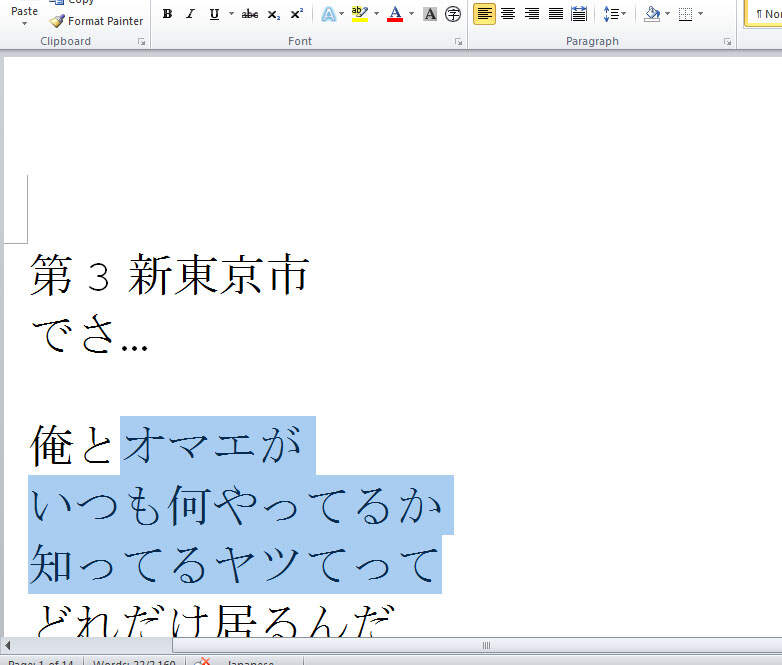Open the font color dropdown arrow
The height and width of the screenshot is (665, 782).
pyautogui.click(x=411, y=14)
